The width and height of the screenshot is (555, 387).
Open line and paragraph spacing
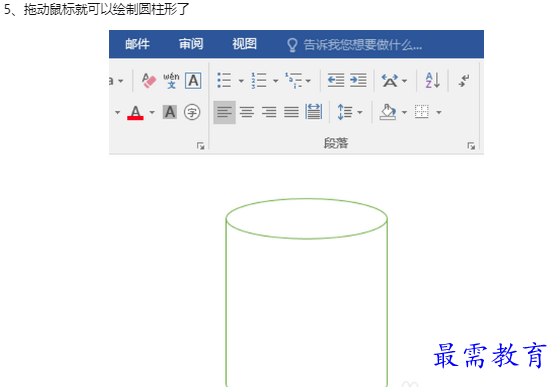pyautogui.click(x=345, y=112)
